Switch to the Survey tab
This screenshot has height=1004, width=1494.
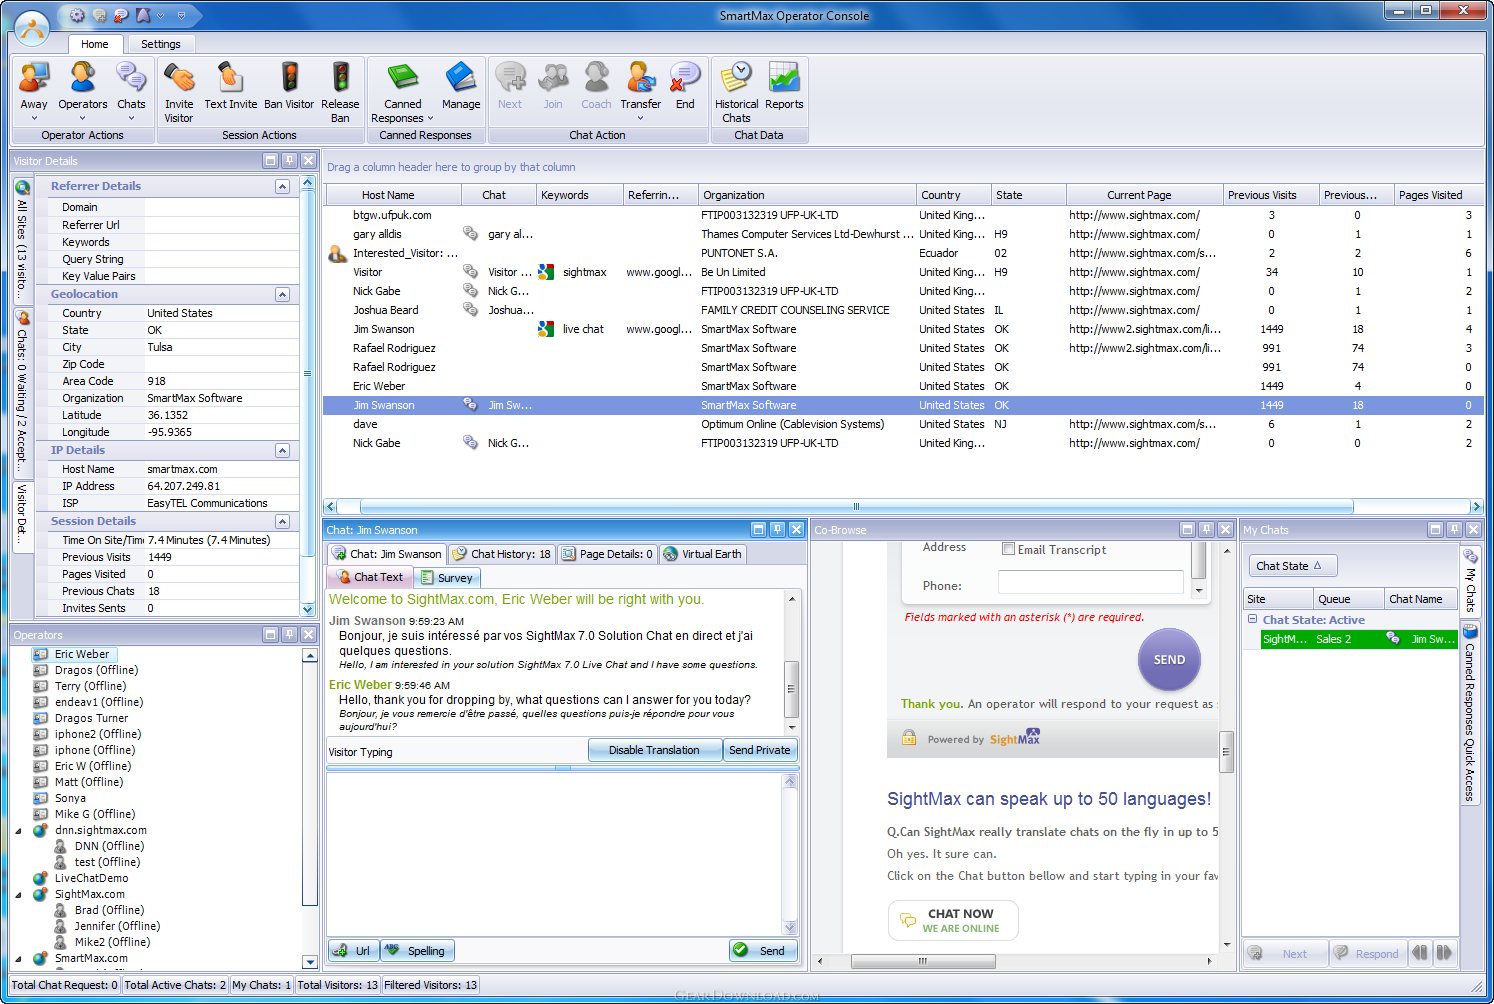(447, 577)
